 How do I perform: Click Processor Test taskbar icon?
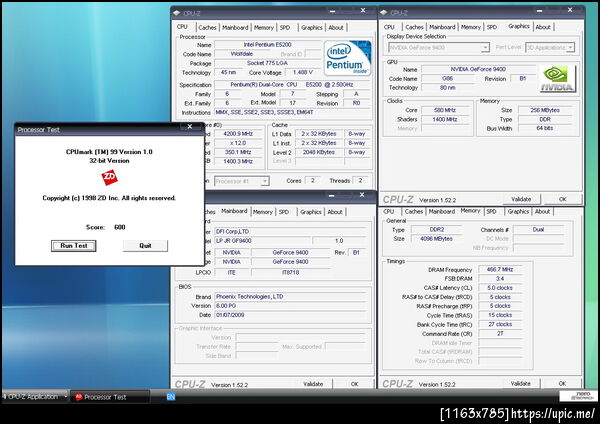(x=79, y=397)
